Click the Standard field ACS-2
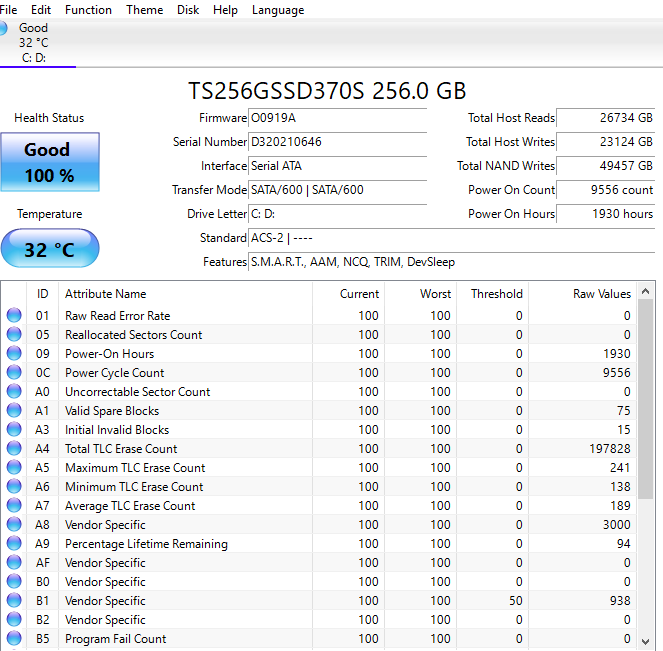 (452, 238)
